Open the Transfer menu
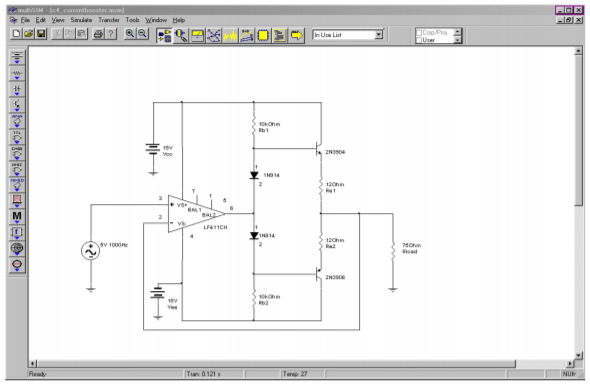Viewport: 590px width, 387px height. pos(109,20)
